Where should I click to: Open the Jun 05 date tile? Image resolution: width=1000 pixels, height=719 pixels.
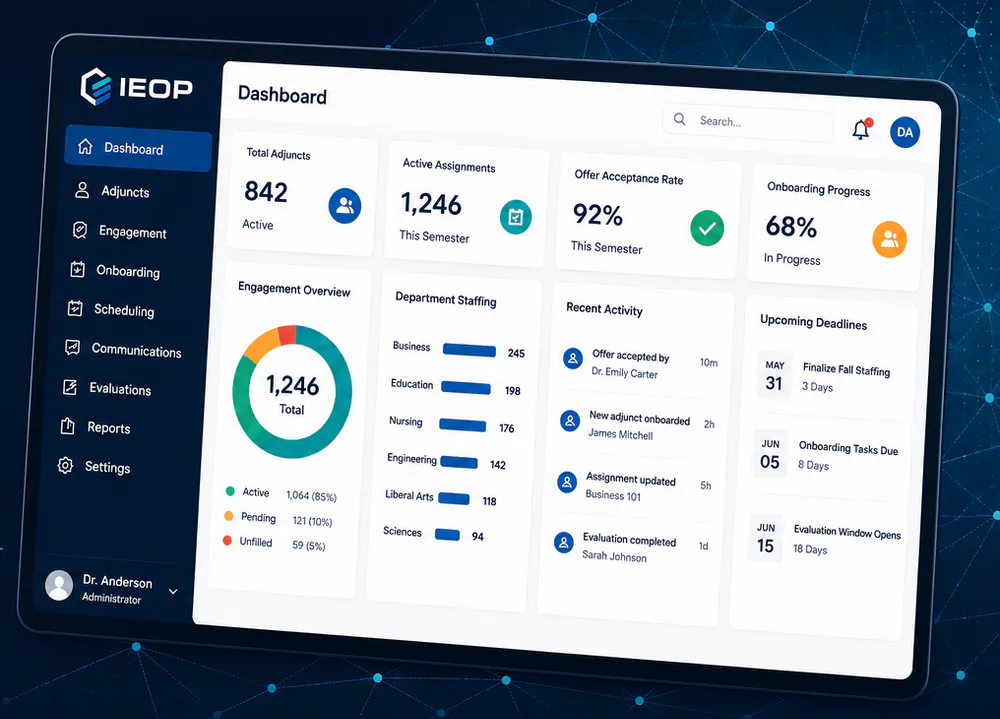770,454
